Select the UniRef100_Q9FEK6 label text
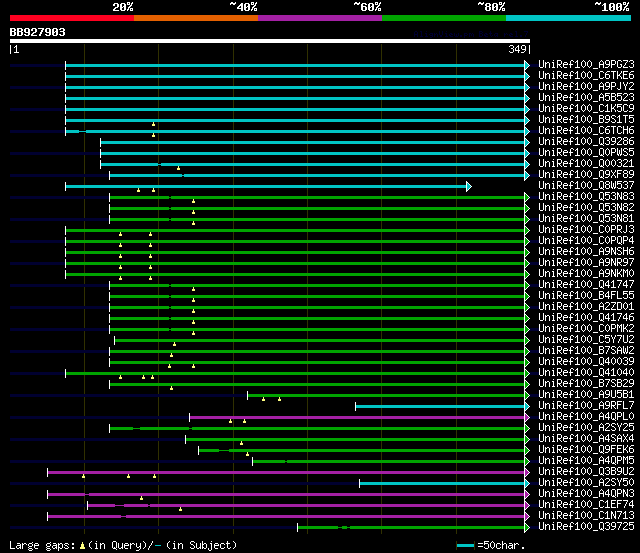This screenshot has height=553, width=640. tap(586, 450)
